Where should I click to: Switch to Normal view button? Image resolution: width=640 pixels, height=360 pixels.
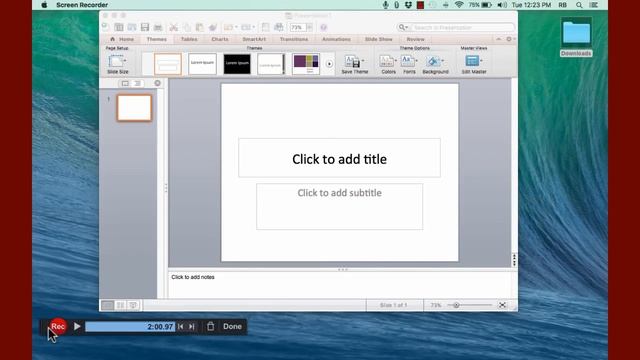click(108, 305)
